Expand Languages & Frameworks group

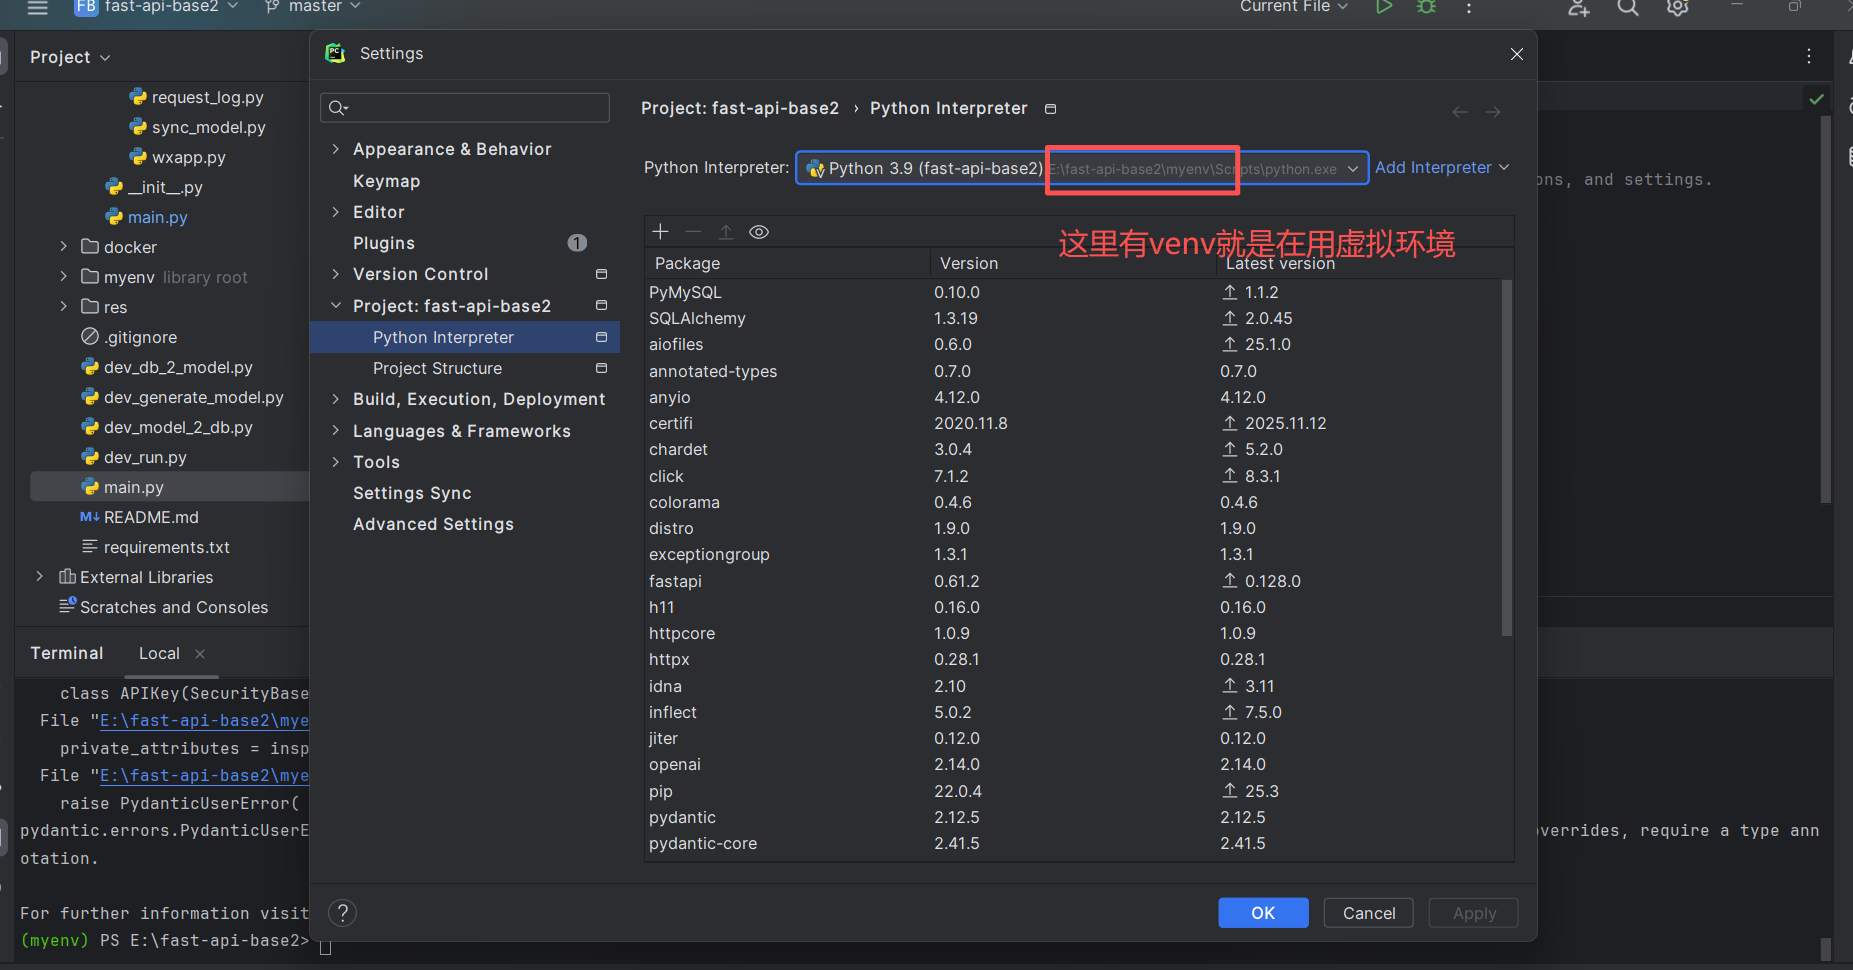tap(336, 431)
